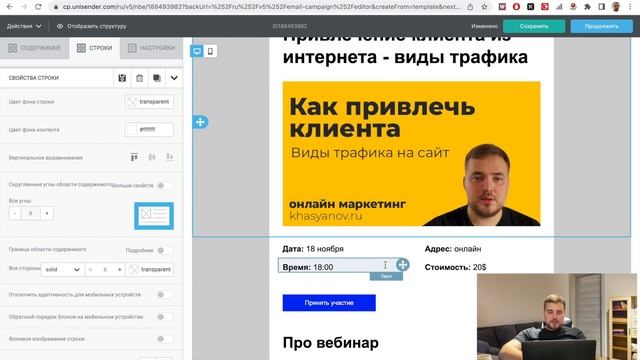Image resolution: width=640 pixels, height=360 pixels.
Task: Decrease border width with minus
Action: pyautogui.click(x=90, y=269)
